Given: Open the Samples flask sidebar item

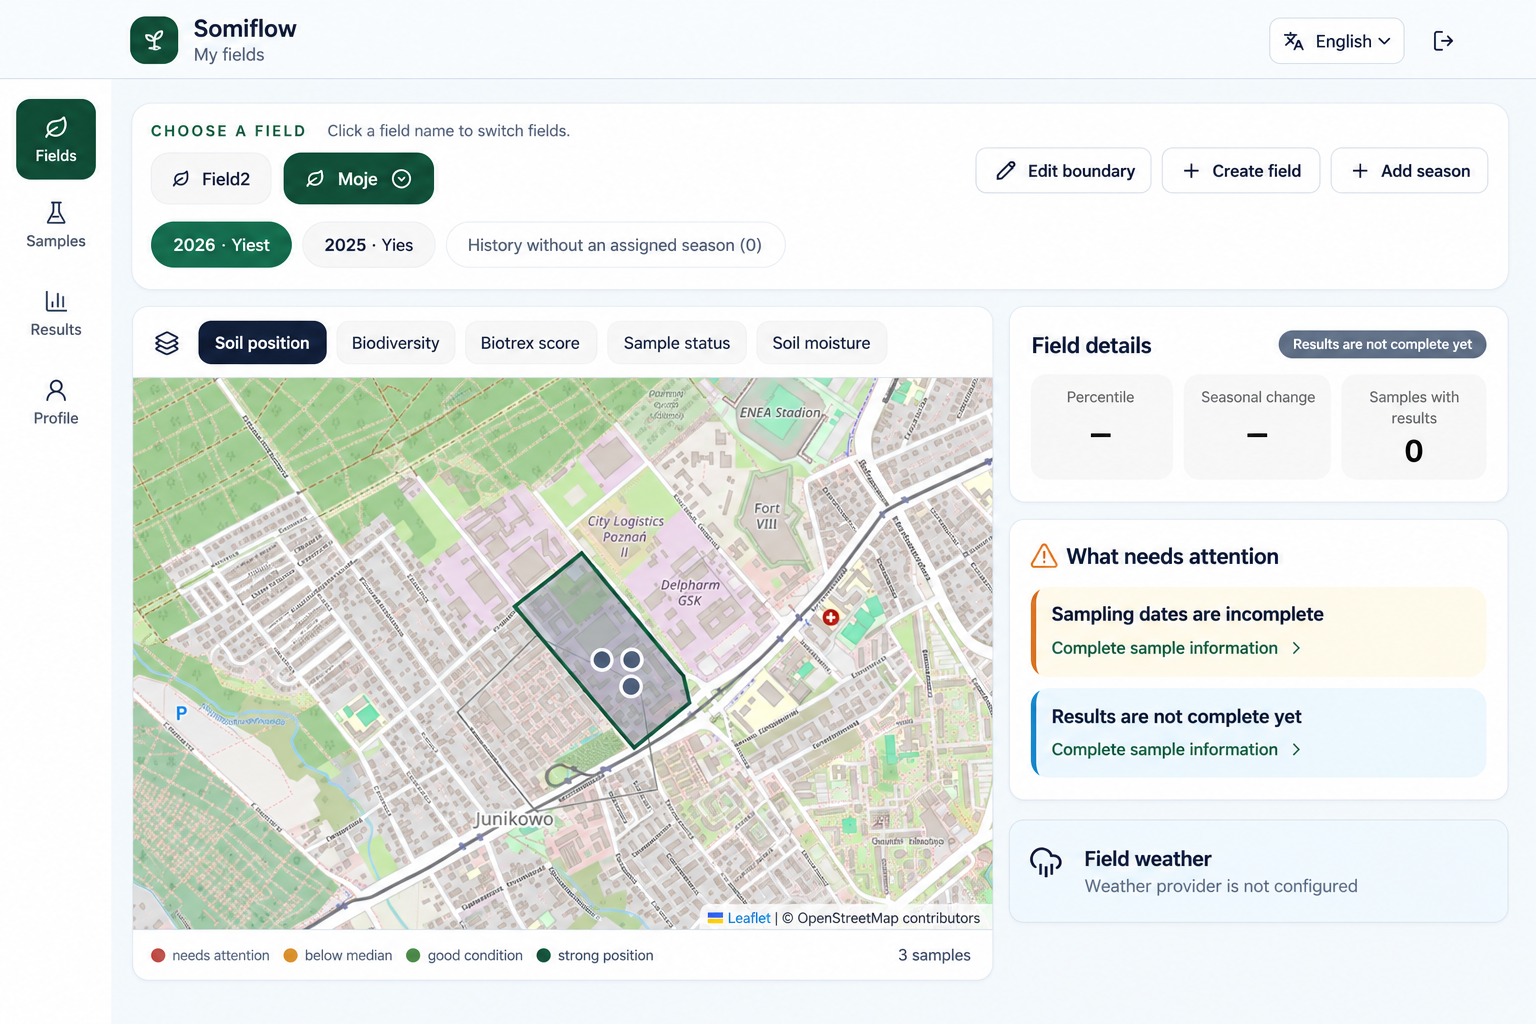Looking at the screenshot, I should [56, 225].
